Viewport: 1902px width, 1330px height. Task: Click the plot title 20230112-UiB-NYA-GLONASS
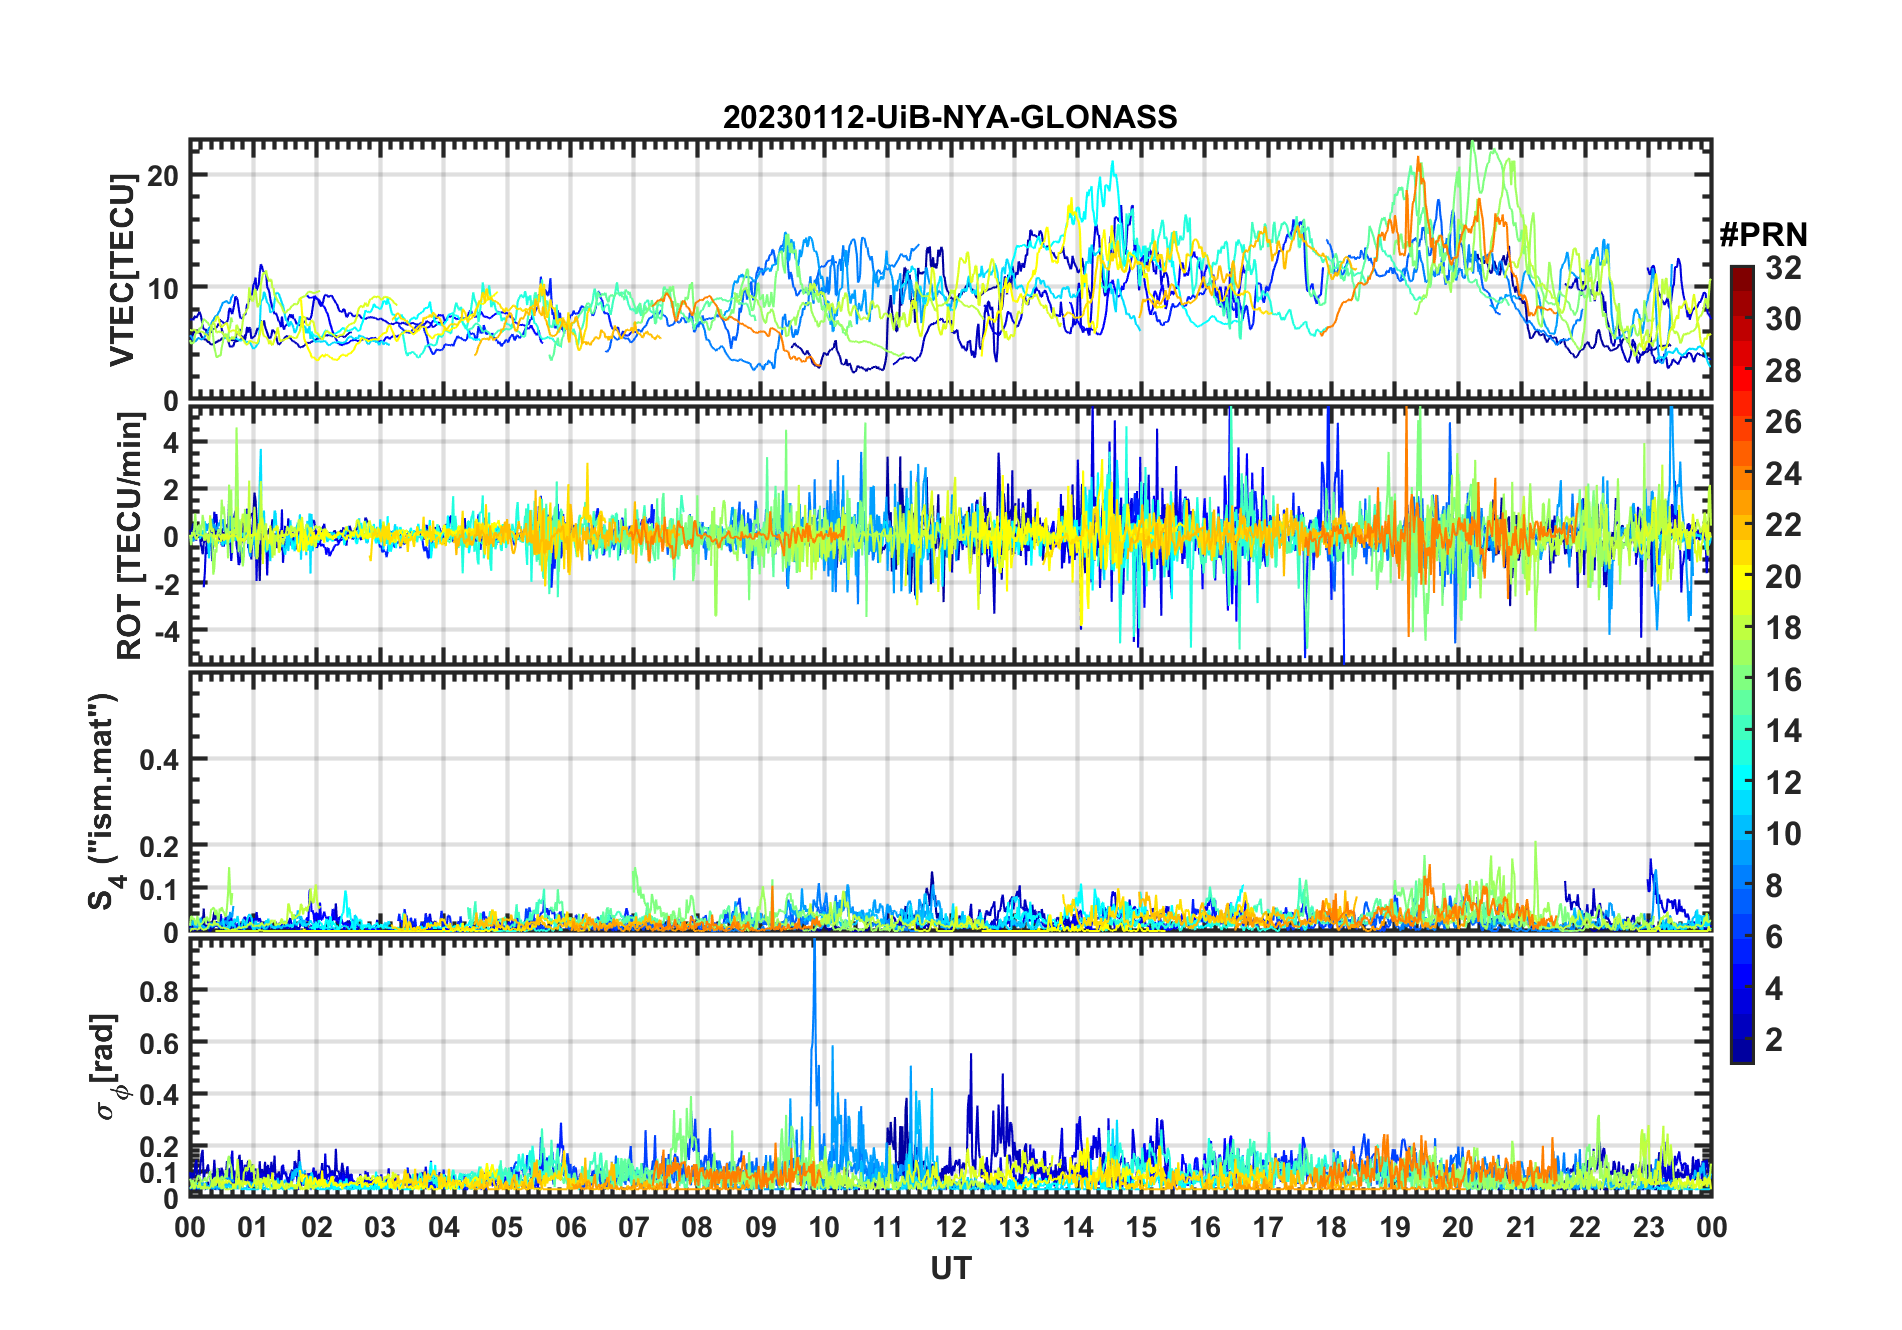click(950, 117)
